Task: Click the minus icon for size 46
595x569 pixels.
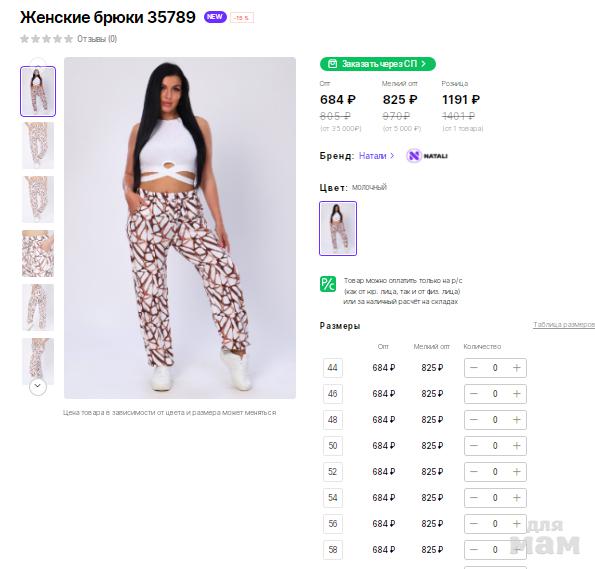Action: click(x=474, y=394)
